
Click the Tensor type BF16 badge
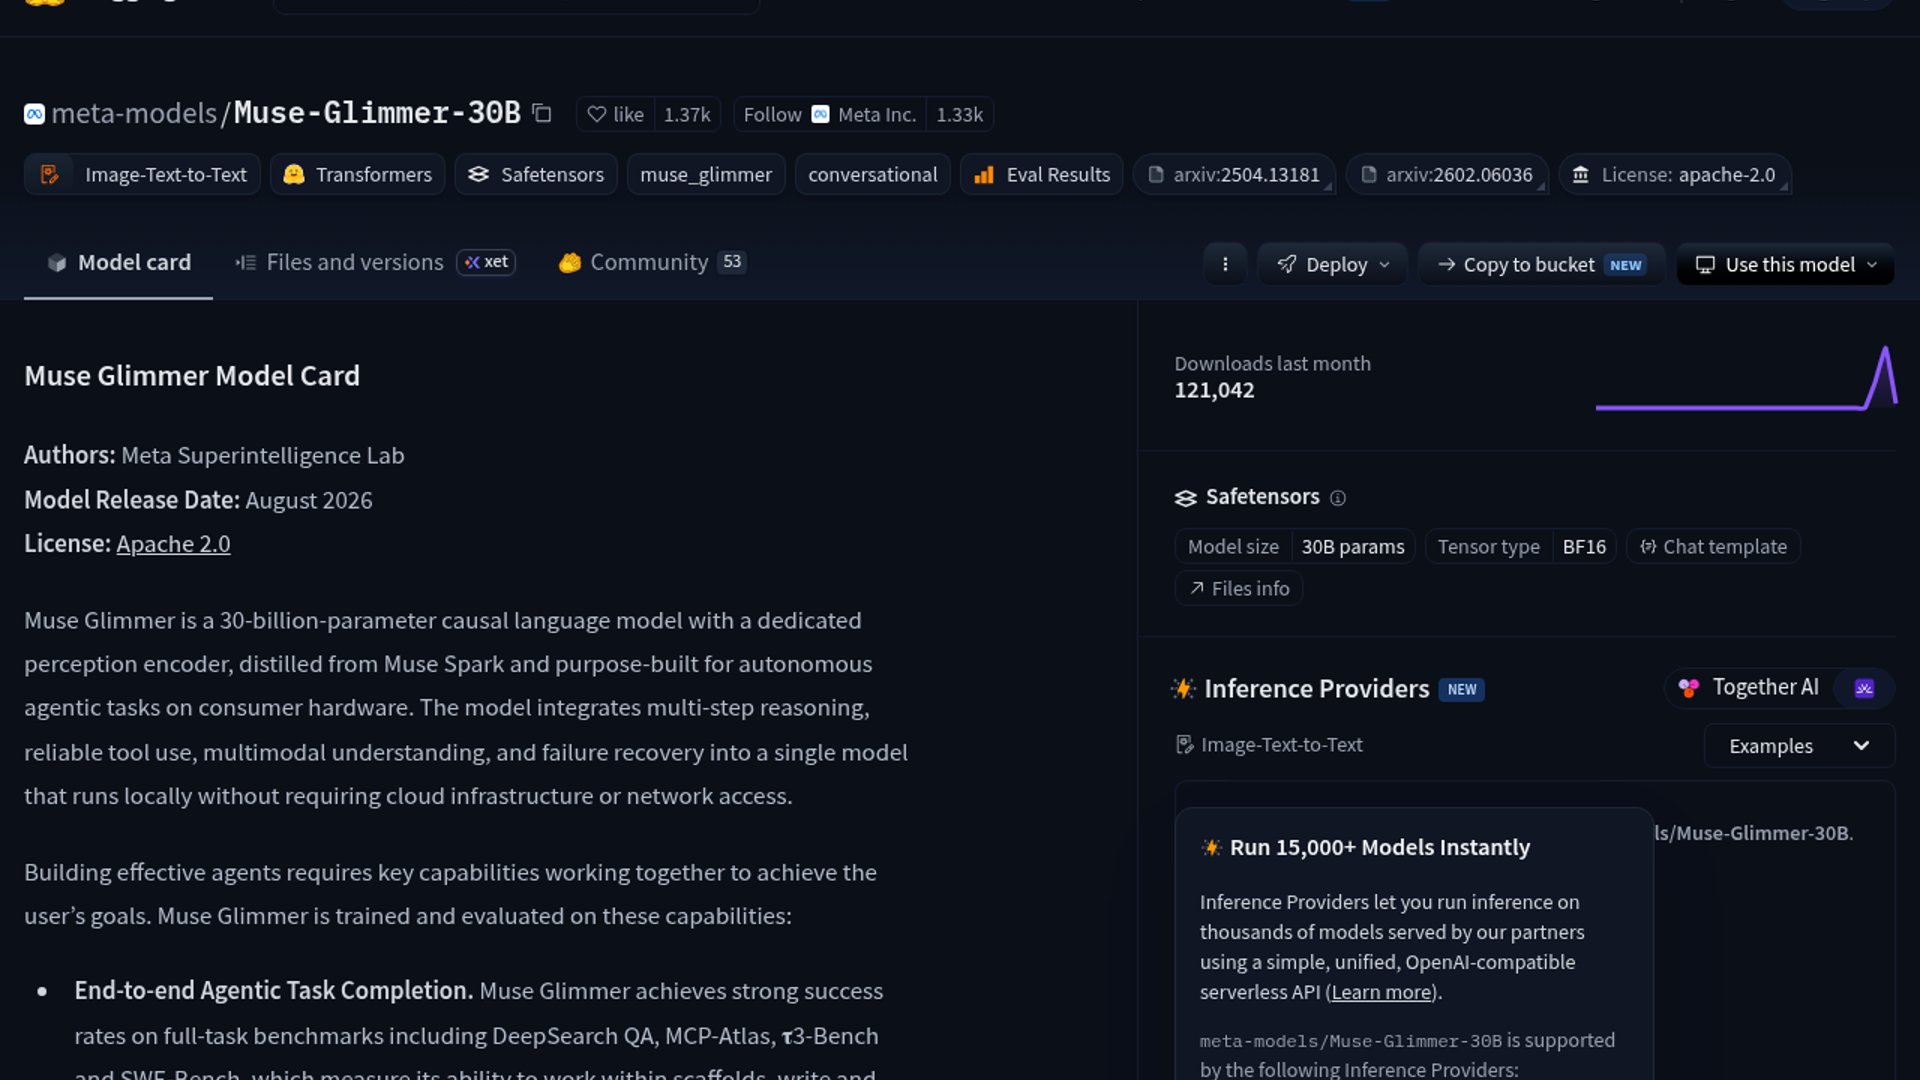(x=1521, y=546)
